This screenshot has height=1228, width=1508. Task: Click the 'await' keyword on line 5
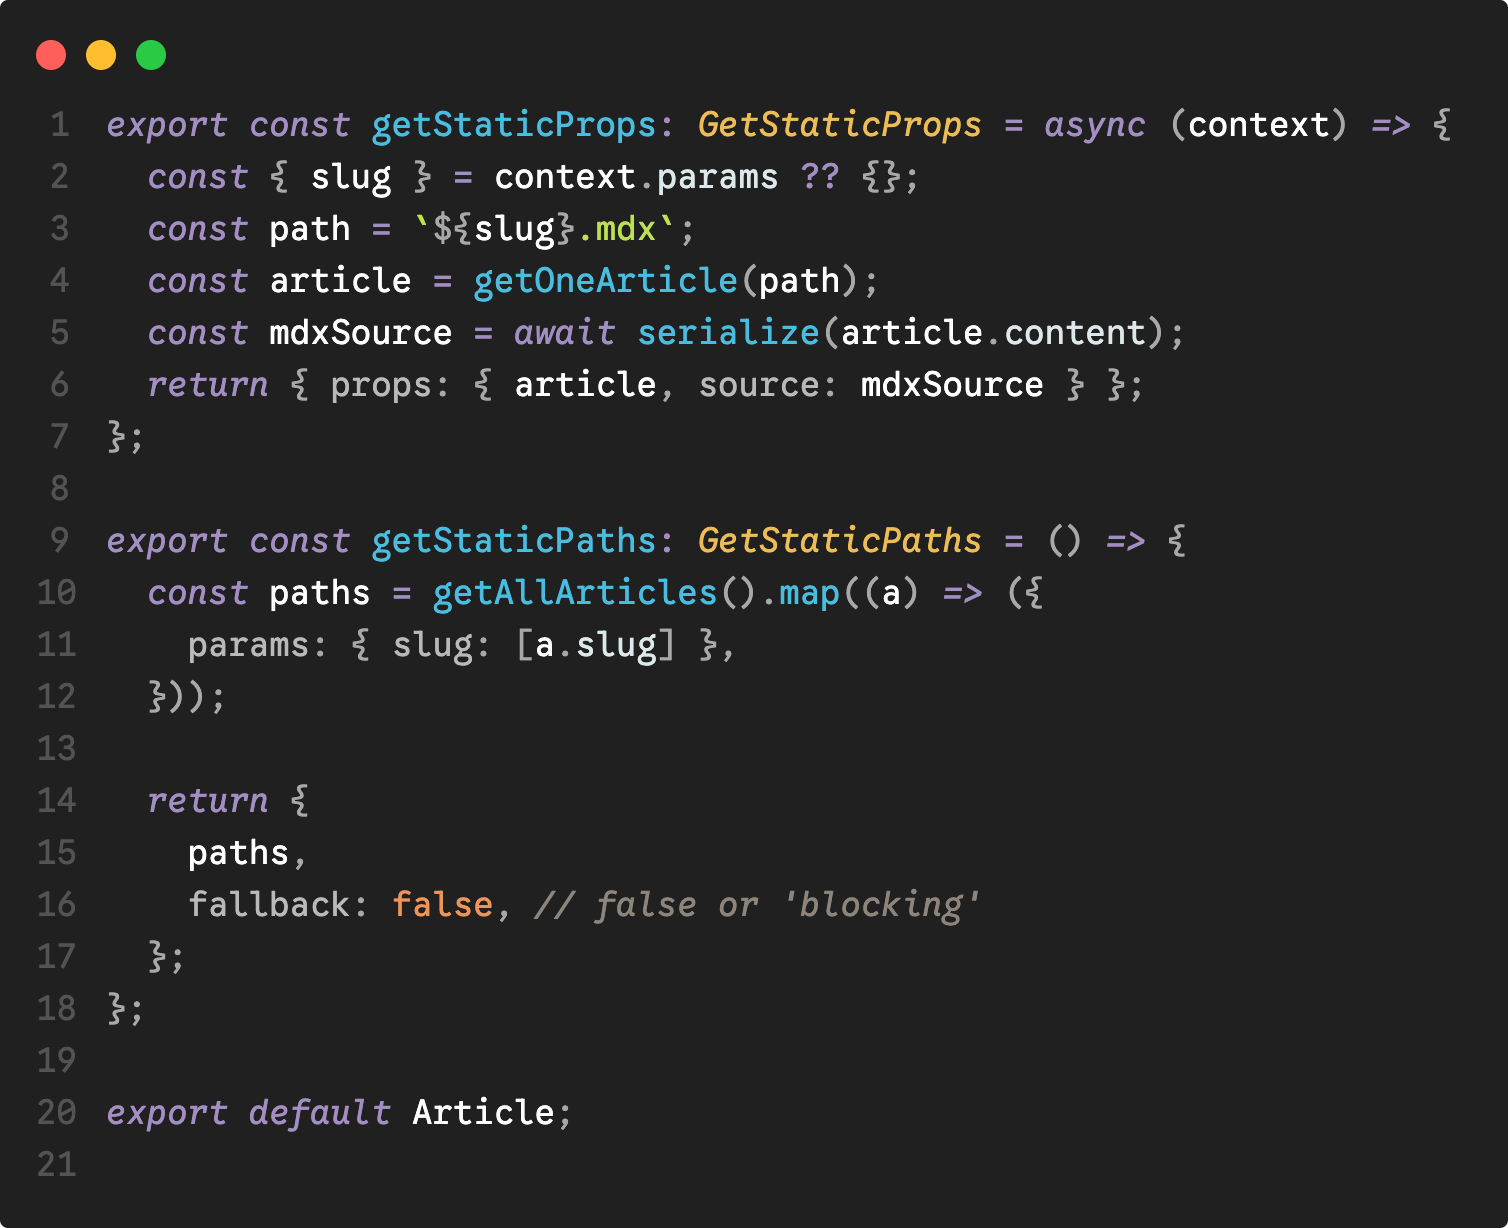[565, 333]
